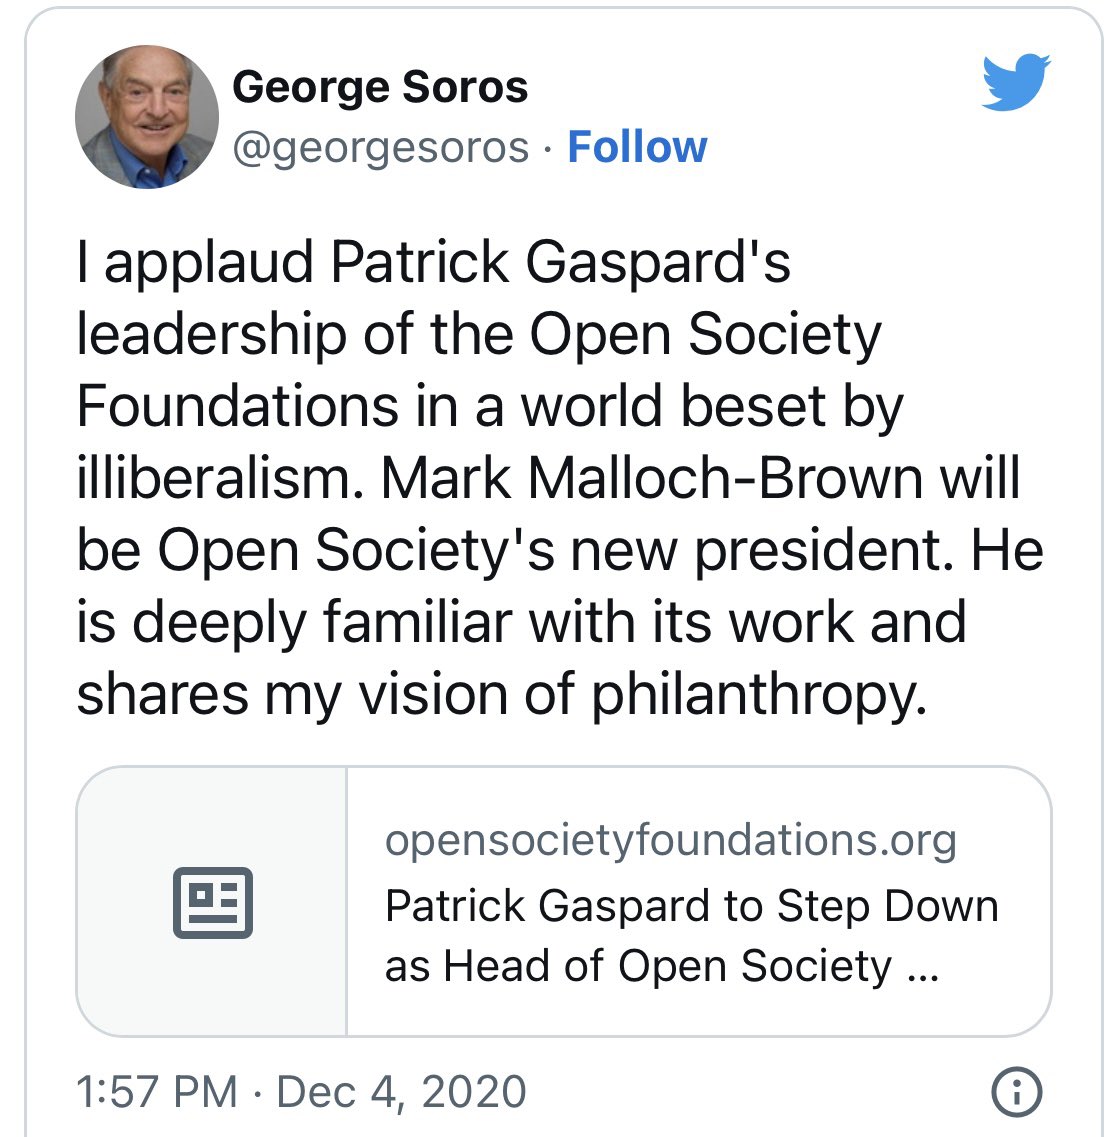Click the word illiberalism in the tweet
Viewport: 1113px width, 1137px height.
216,479
